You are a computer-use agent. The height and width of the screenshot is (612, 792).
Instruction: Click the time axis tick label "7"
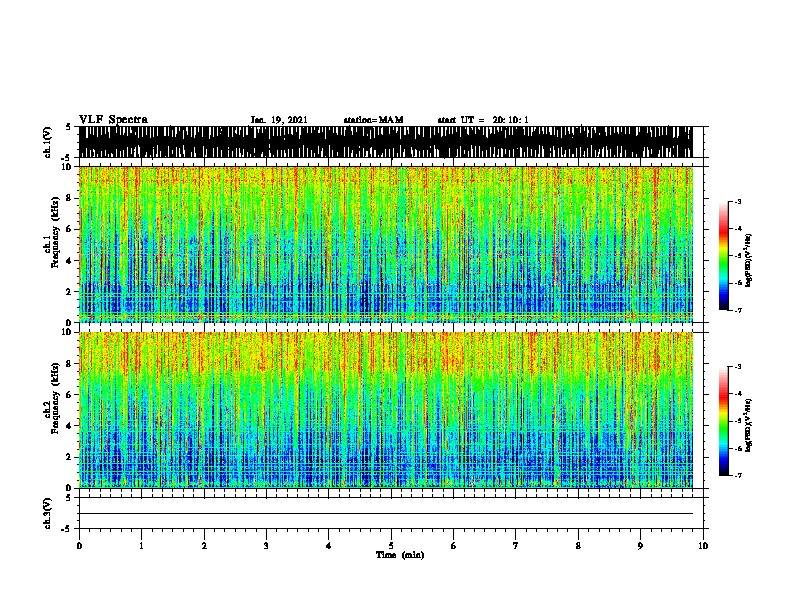click(x=516, y=546)
